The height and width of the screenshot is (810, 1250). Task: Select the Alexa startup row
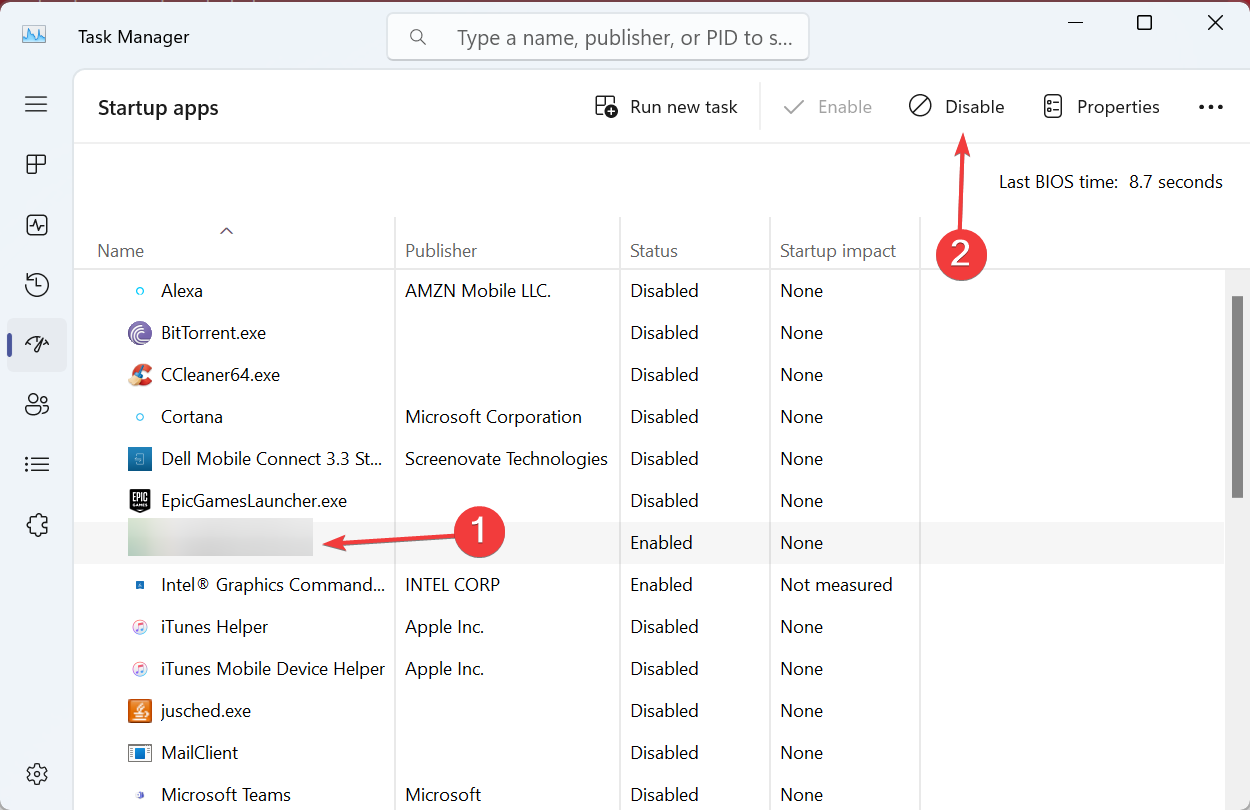(649, 291)
